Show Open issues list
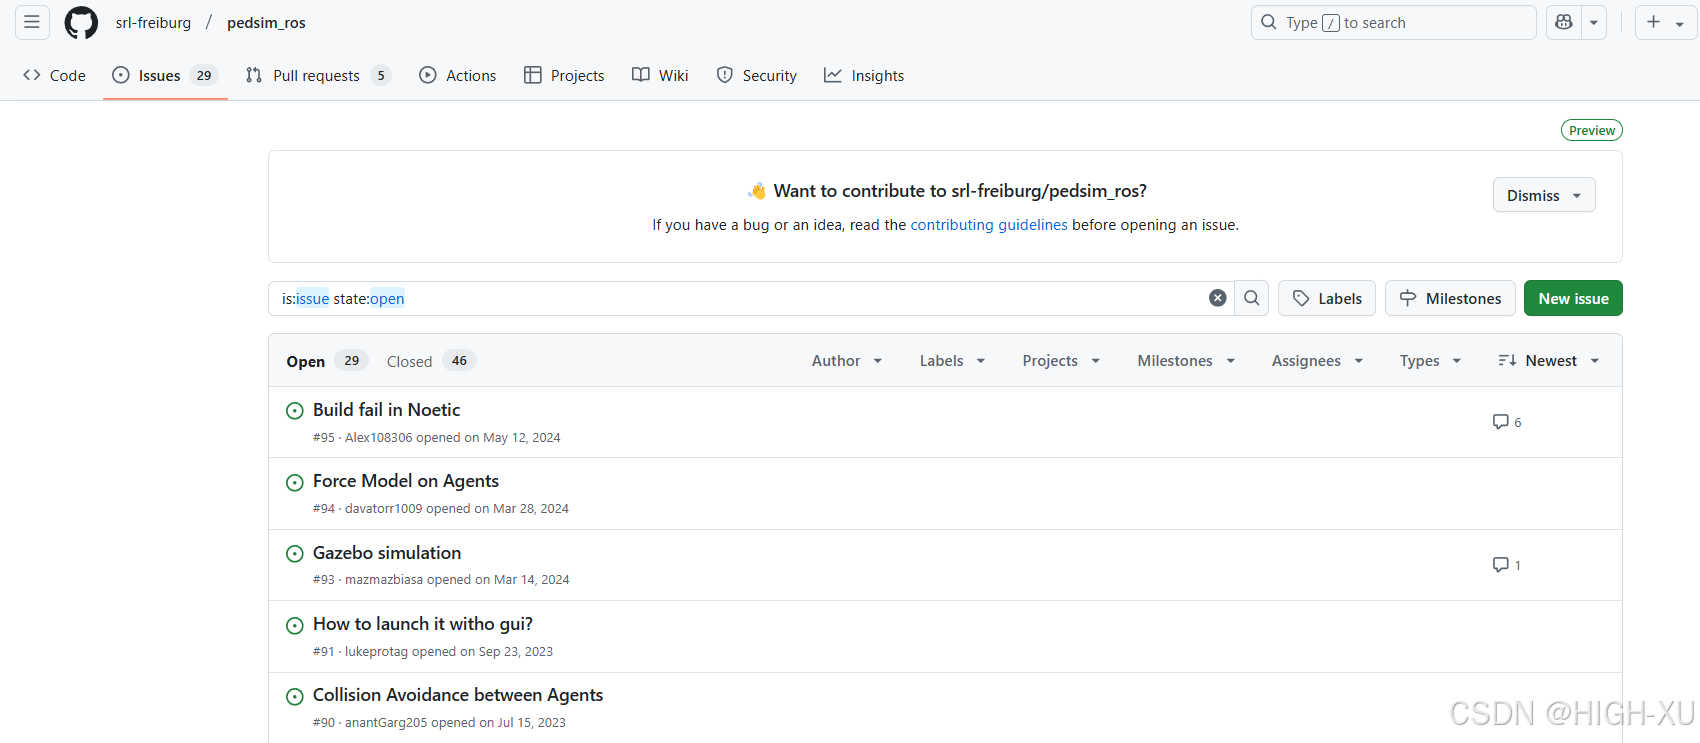Image resolution: width=1700 pixels, height=743 pixels. coord(326,361)
